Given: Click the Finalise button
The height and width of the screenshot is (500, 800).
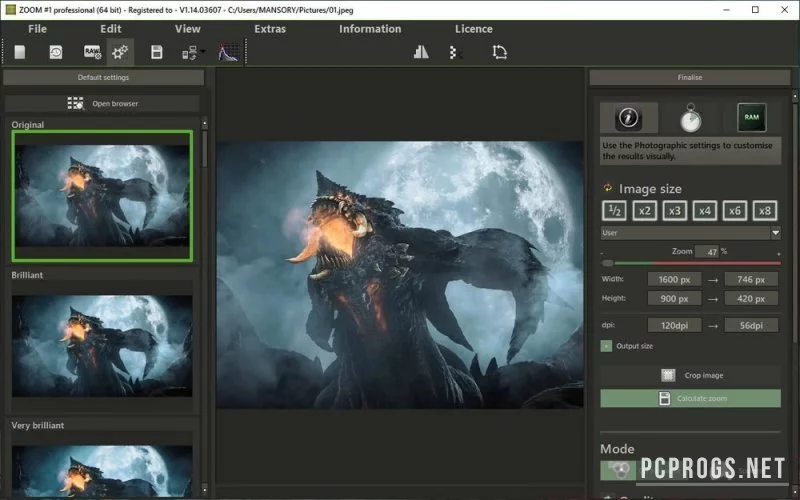Looking at the screenshot, I should (690, 78).
